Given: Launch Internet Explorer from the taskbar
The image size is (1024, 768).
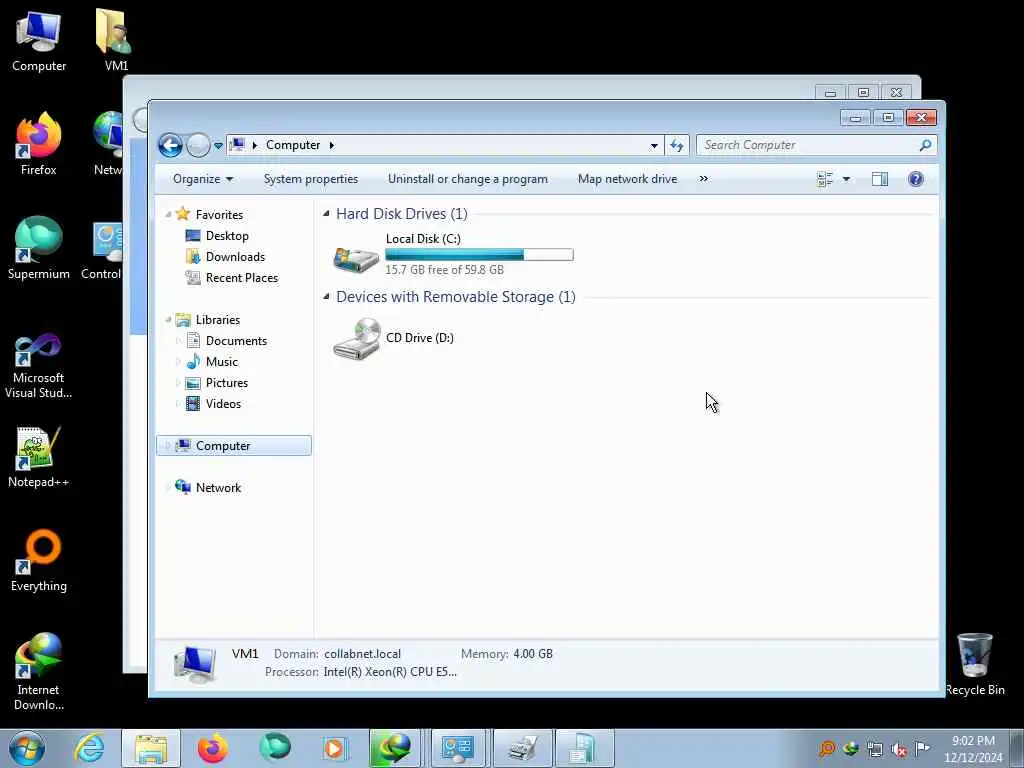Looking at the screenshot, I should (89, 748).
